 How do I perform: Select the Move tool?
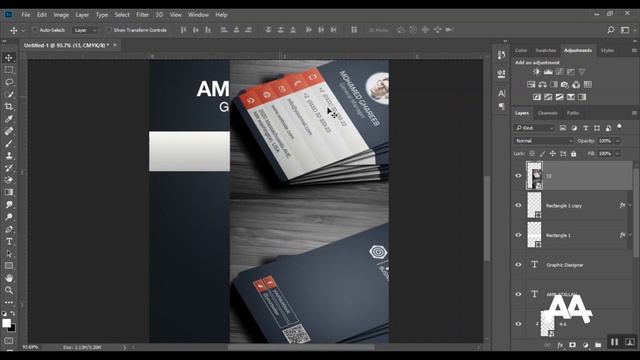[9, 58]
